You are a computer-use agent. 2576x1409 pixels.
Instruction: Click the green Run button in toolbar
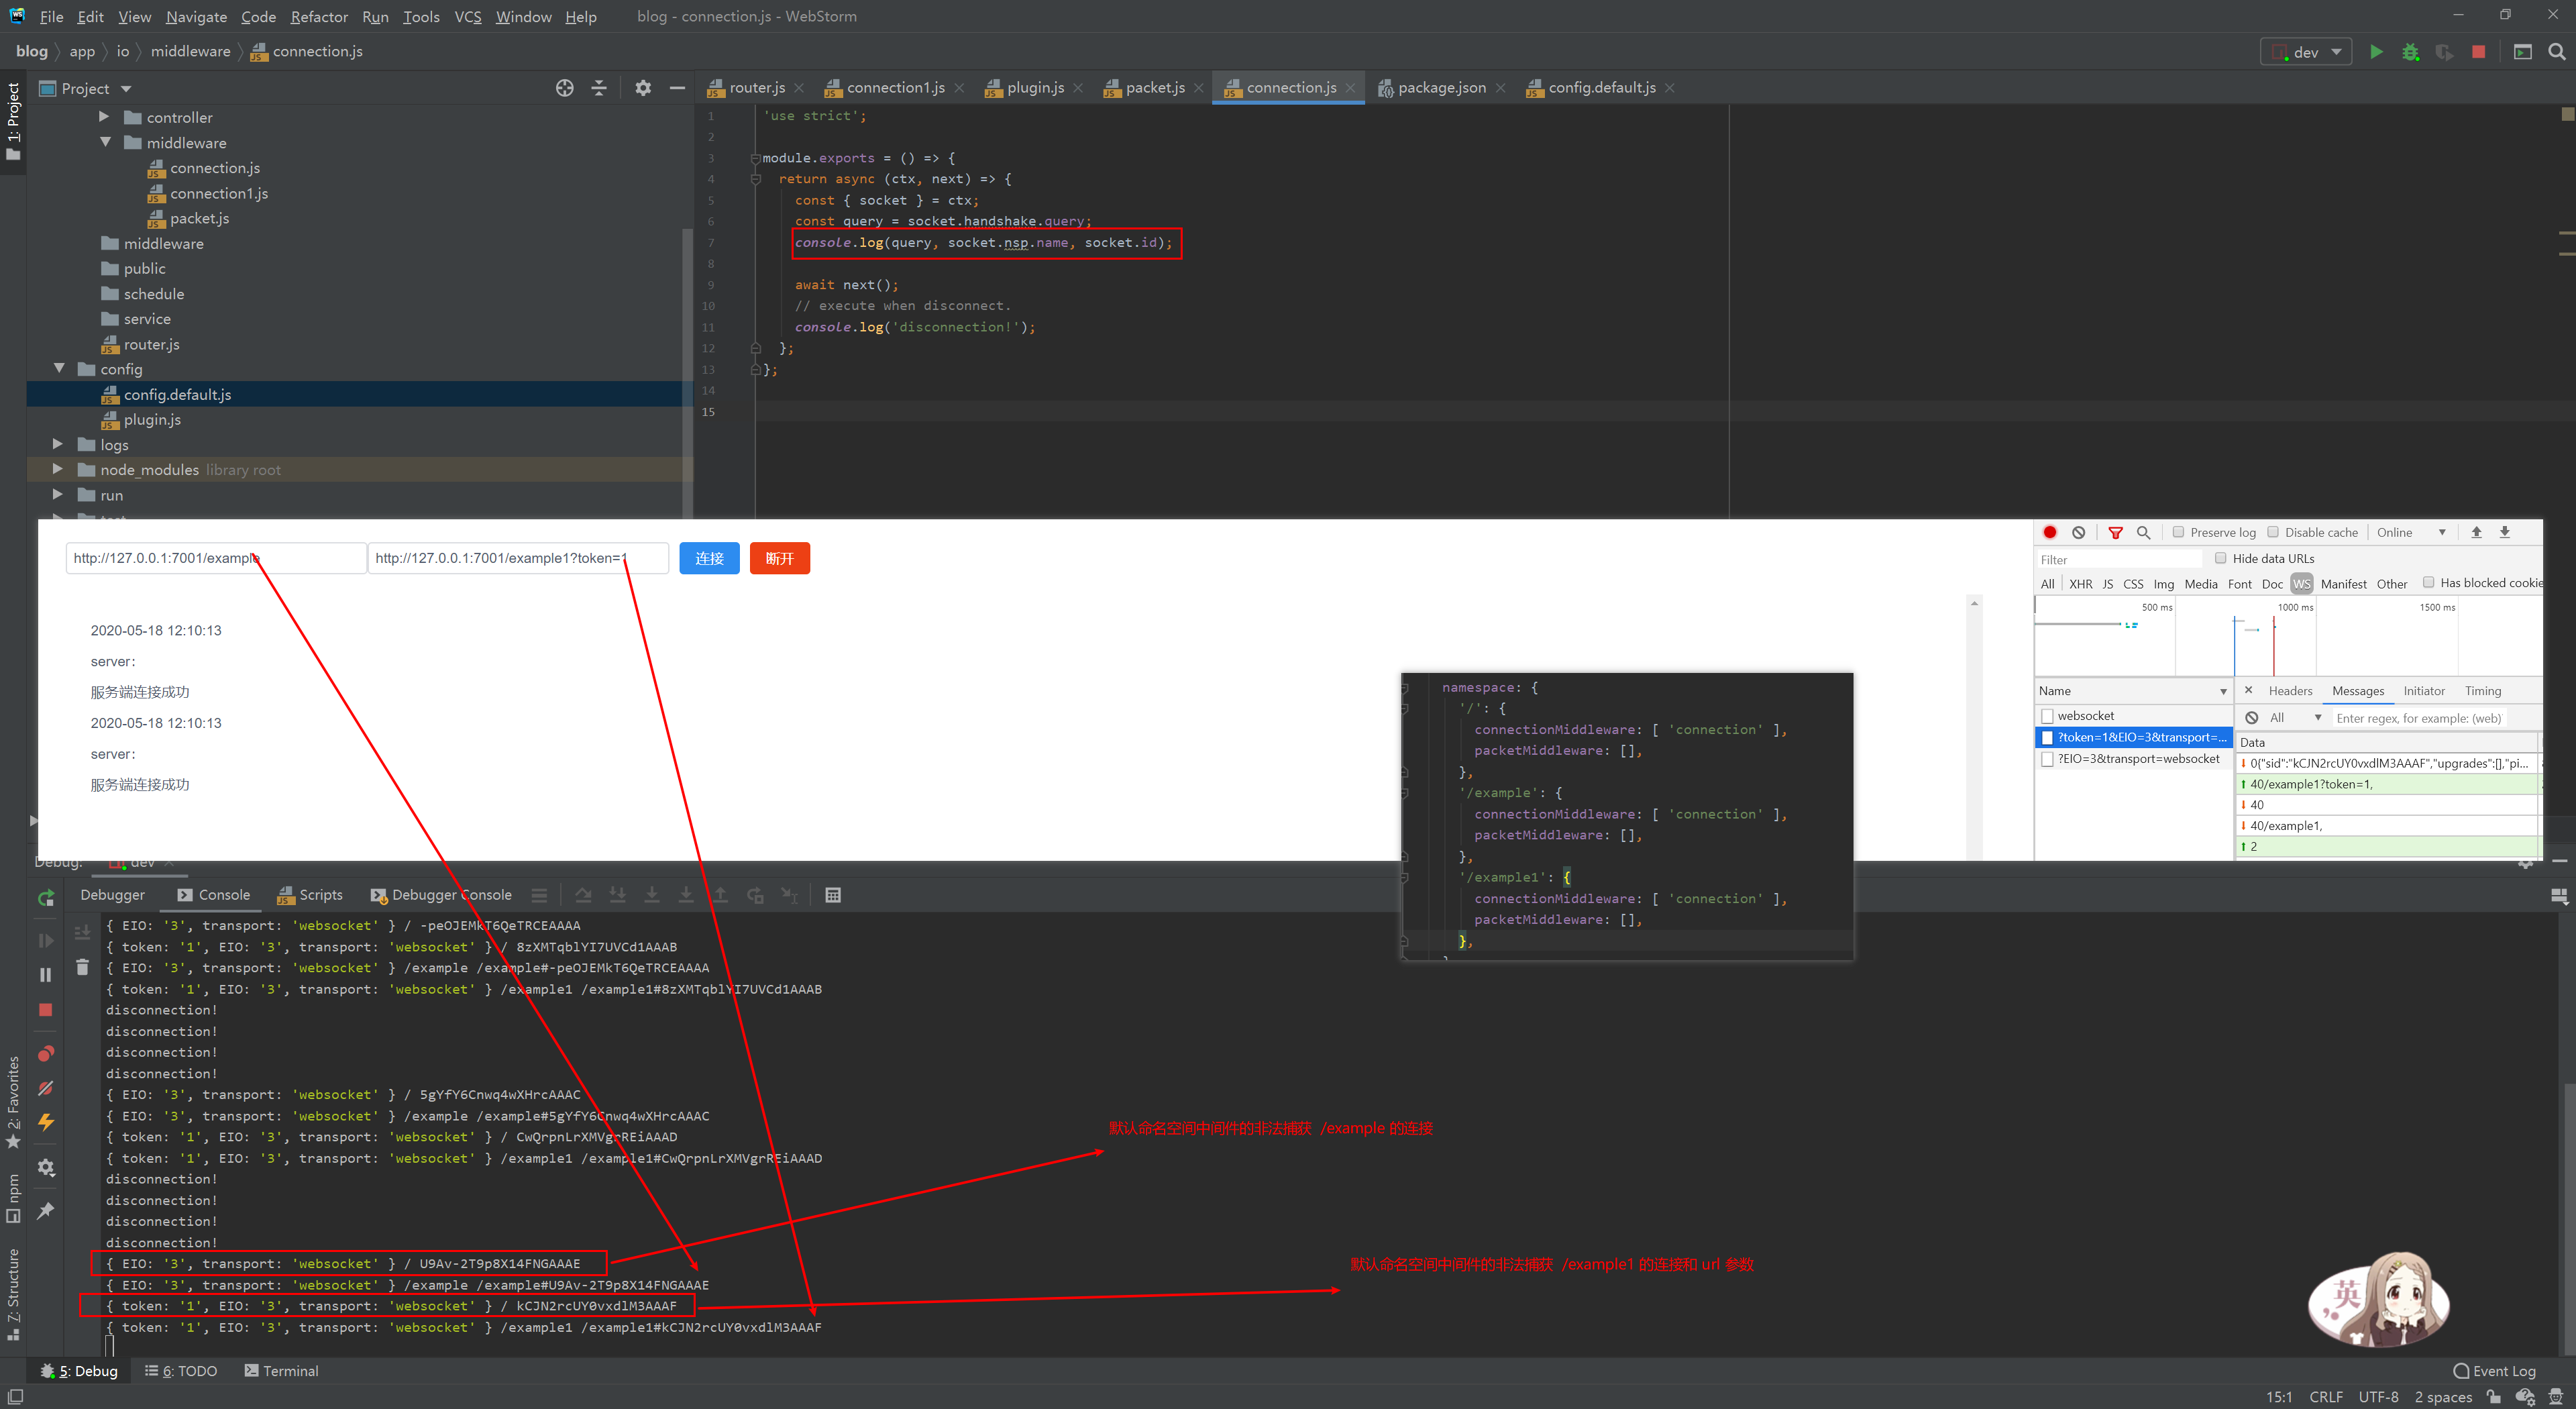[2376, 52]
